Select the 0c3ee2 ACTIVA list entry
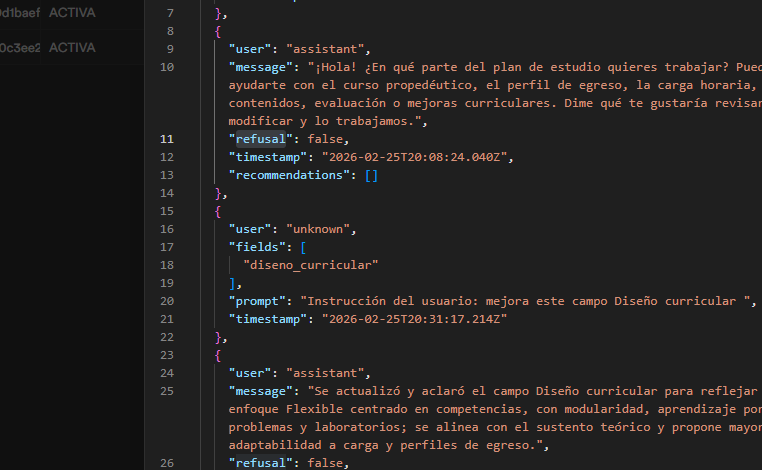 tap(50, 47)
